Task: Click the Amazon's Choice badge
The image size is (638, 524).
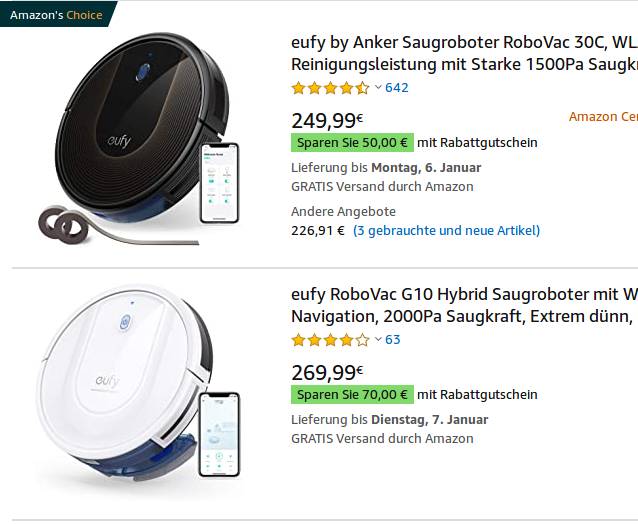Action: pyautogui.click(x=57, y=15)
